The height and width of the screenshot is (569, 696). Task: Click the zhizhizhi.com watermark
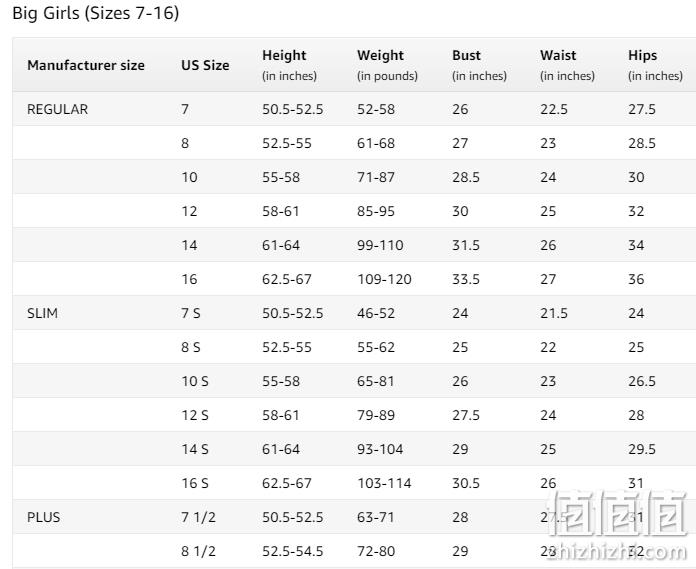[x=617, y=552]
